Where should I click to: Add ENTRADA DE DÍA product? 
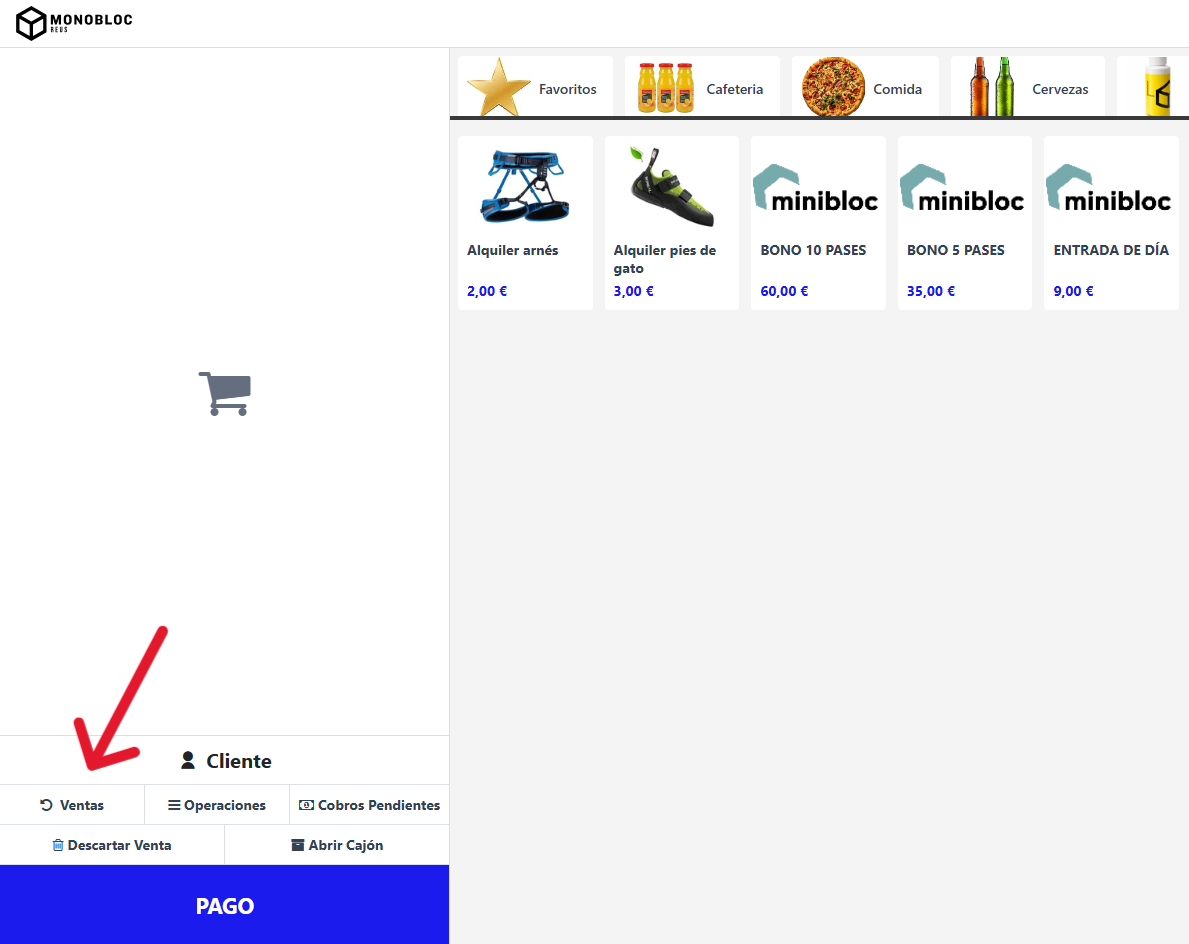[1111, 223]
